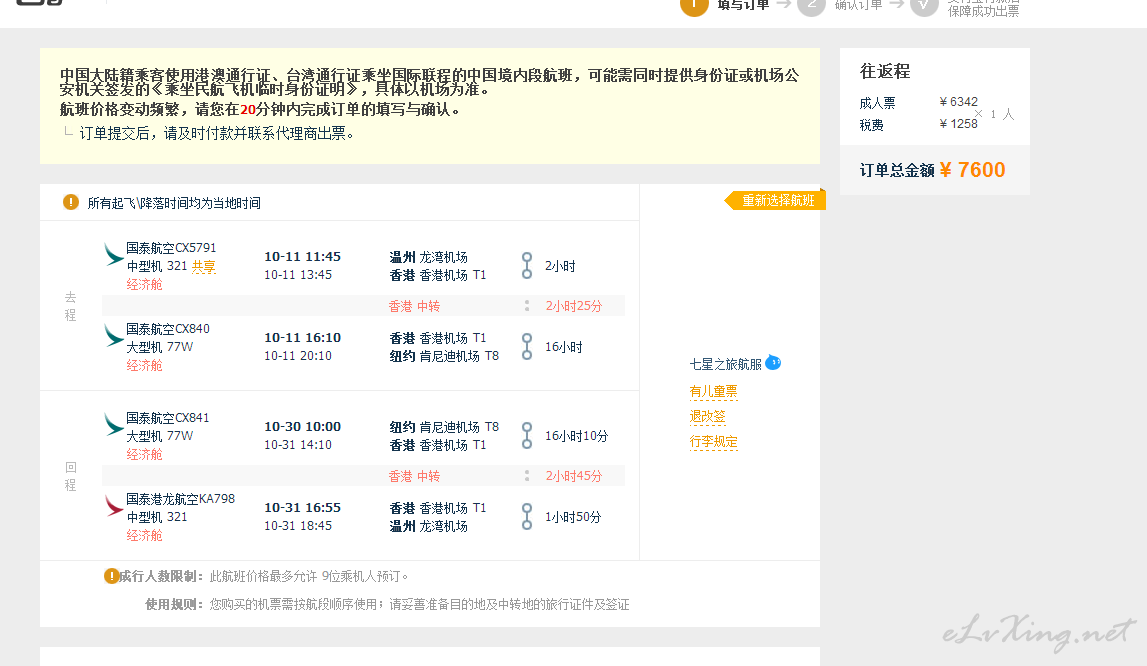
Task: Click the orange warning icon beside local time notice
Action: click(71, 202)
